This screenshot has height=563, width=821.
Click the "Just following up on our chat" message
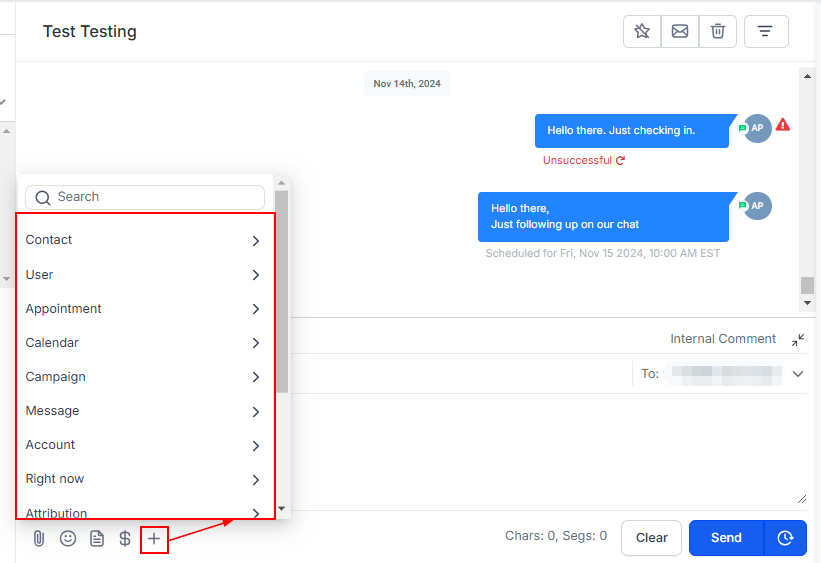click(603, 217)
